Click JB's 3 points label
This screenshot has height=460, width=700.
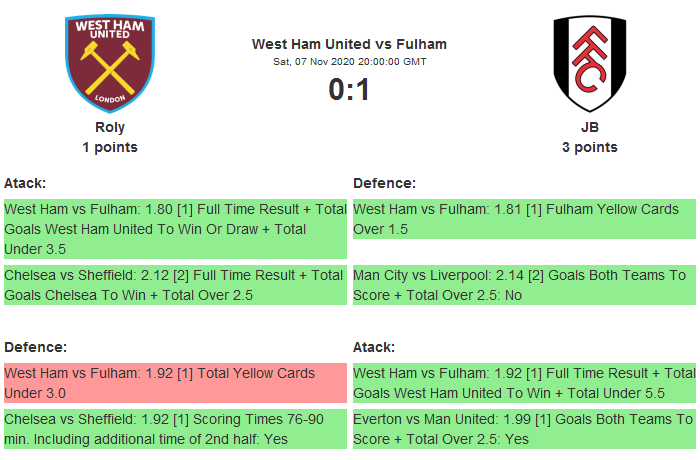coord(589,147)
